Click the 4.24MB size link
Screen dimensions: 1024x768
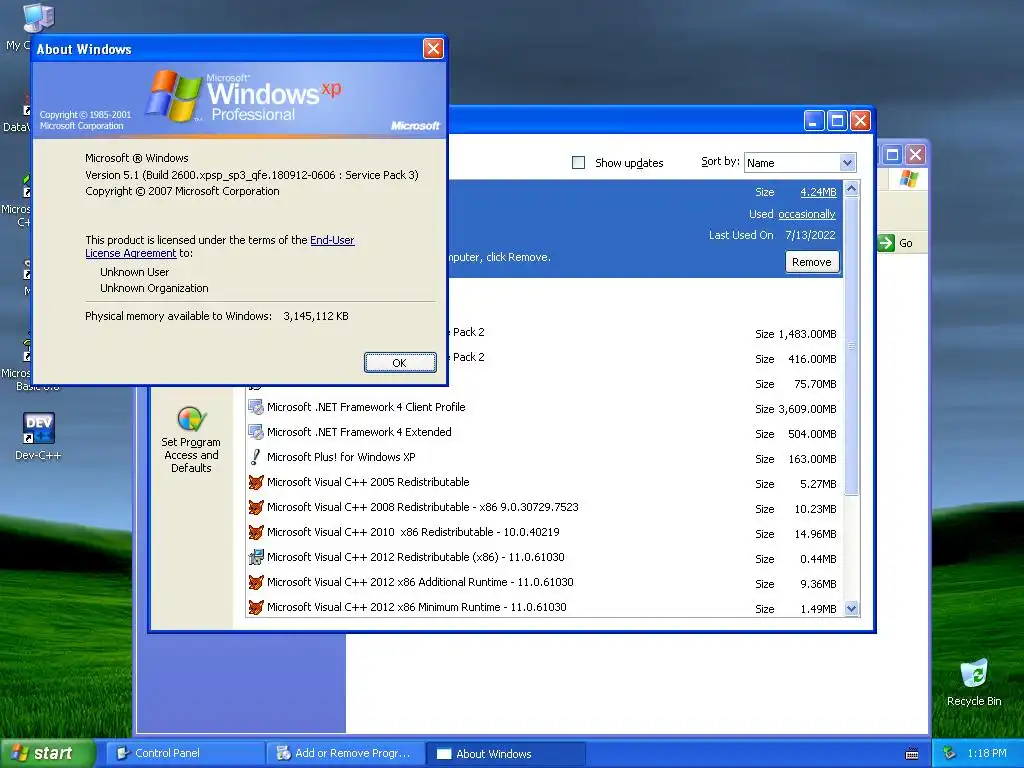point(818,192)
